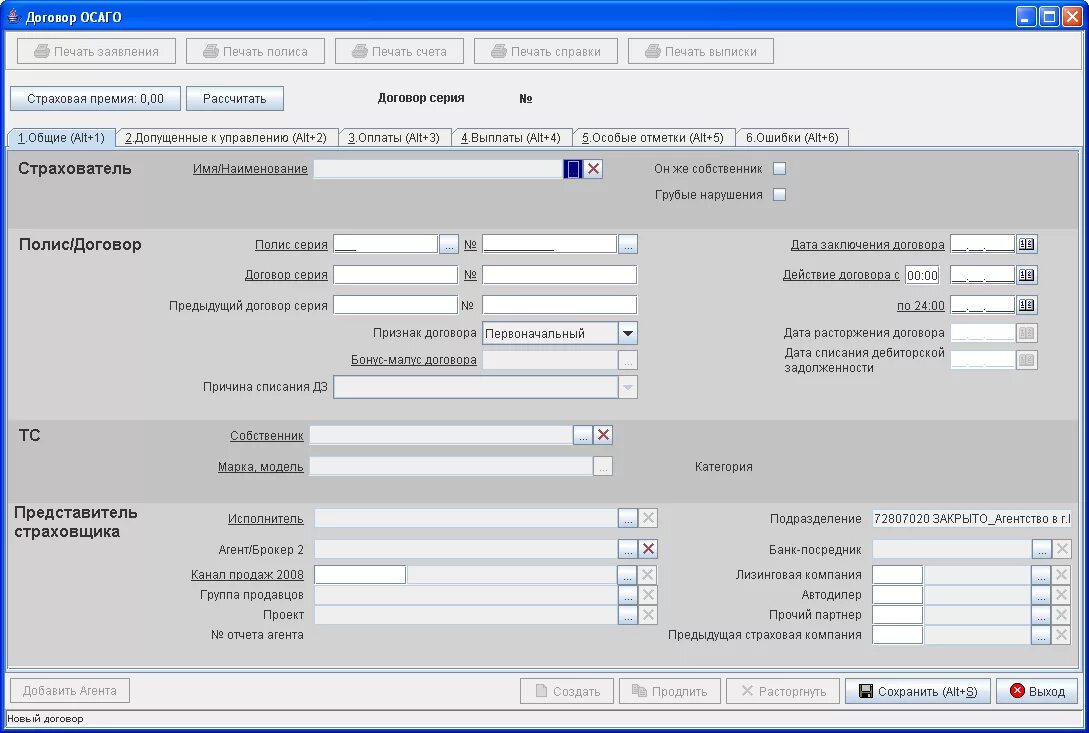Image resolution: width=1089 pixels, height=733 pixels.
Task: Click Печать заявления button
Action: point(97,51)
